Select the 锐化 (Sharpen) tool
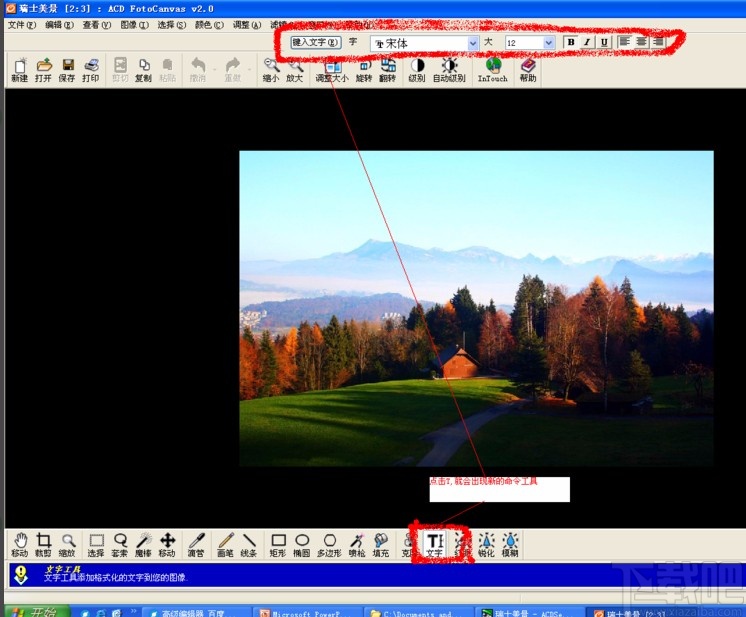This screenshot has width=746, height=617. [x=486, y=545]
